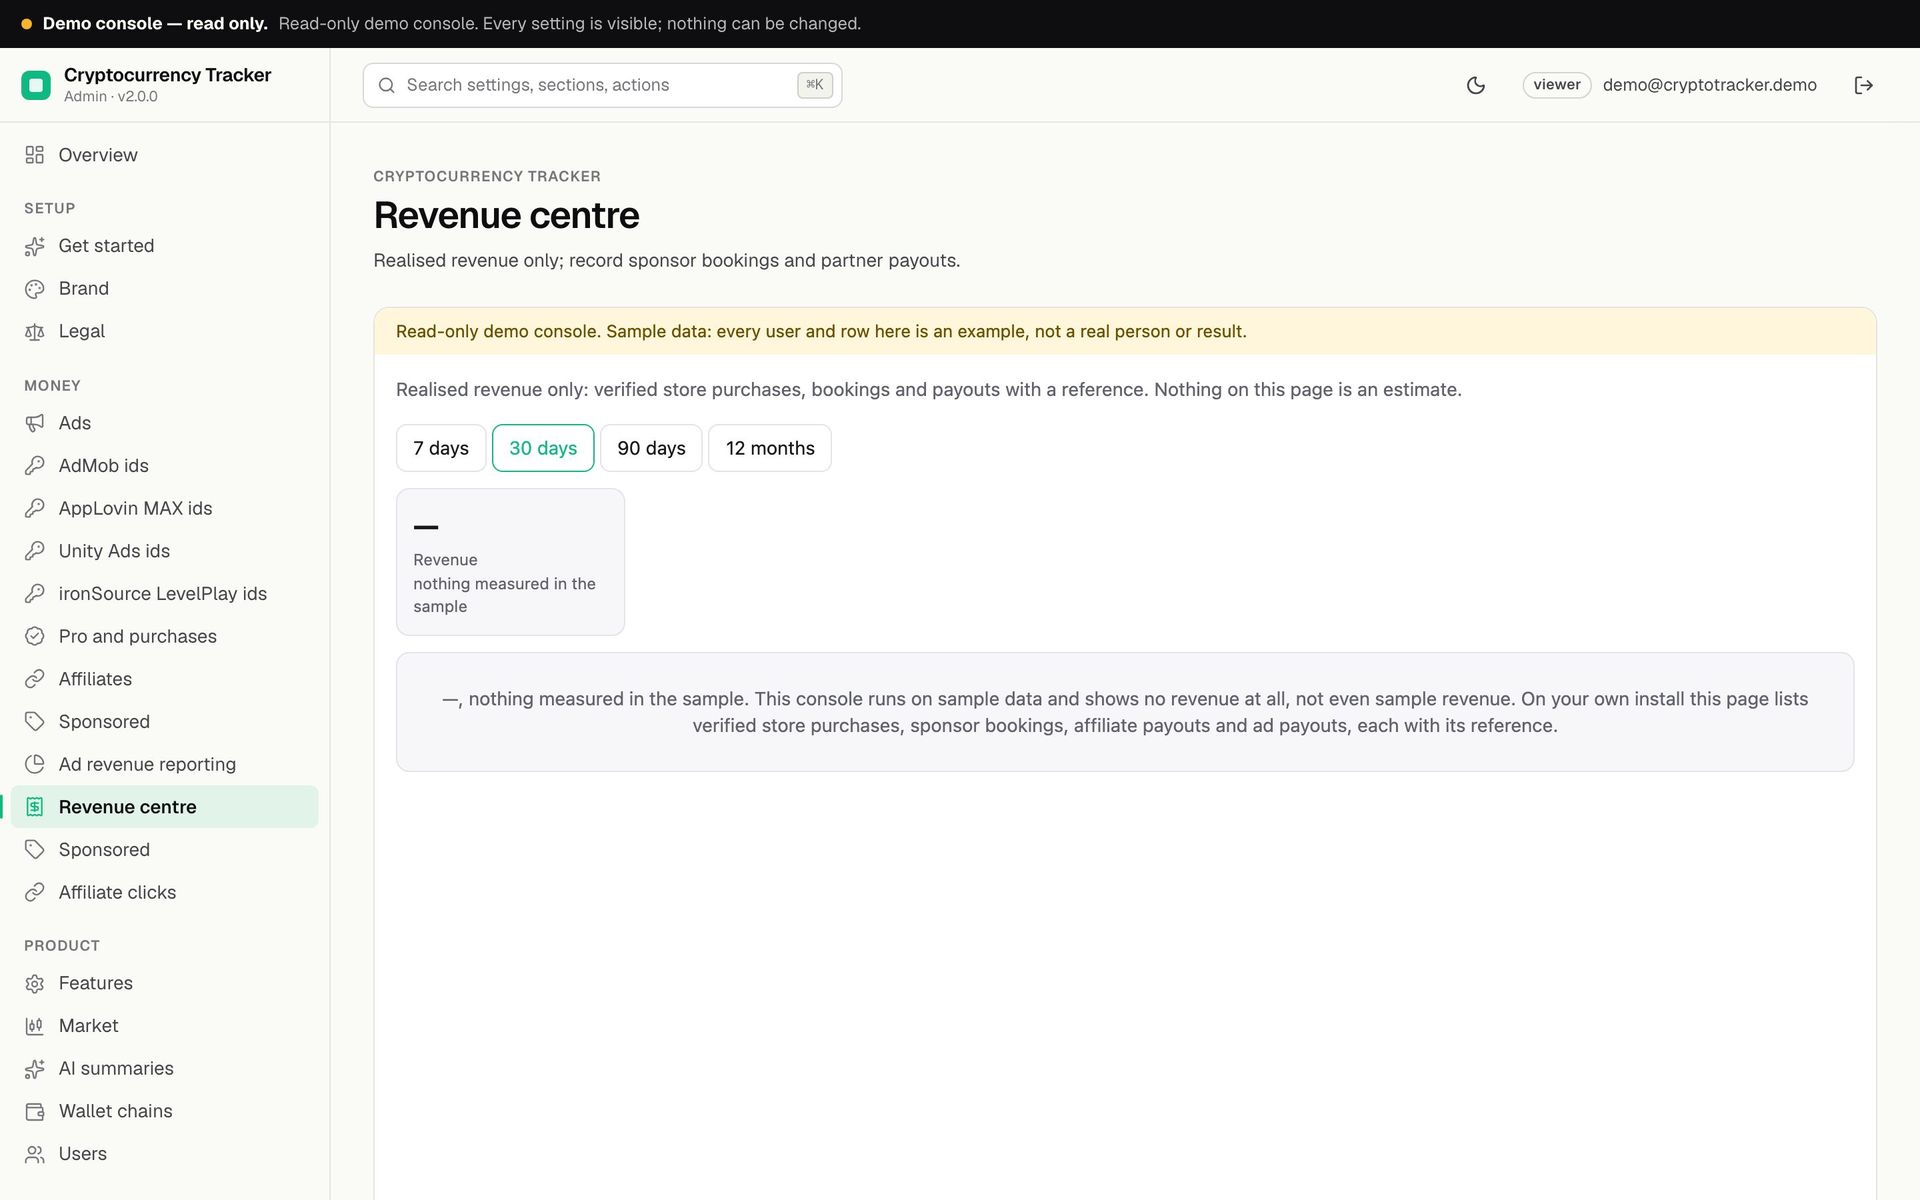This screenshot has height=1200, width=1920.
Task: Select the 30 days range
Action: tap(543, 448)
